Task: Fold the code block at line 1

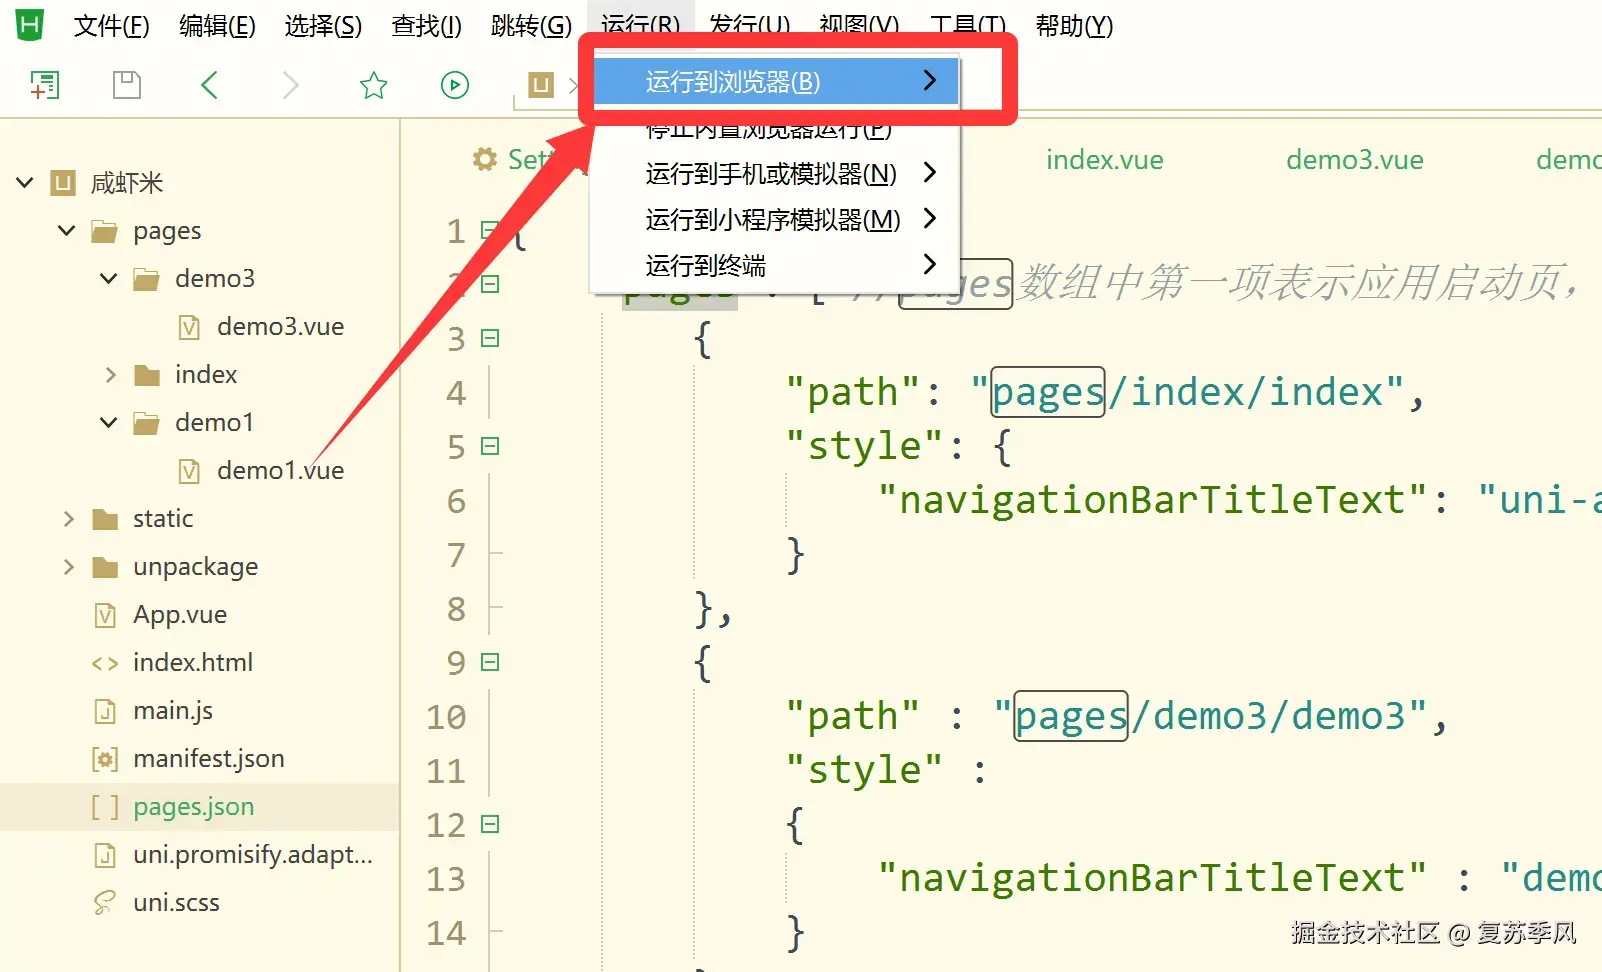Action: [x=489, y=230]
